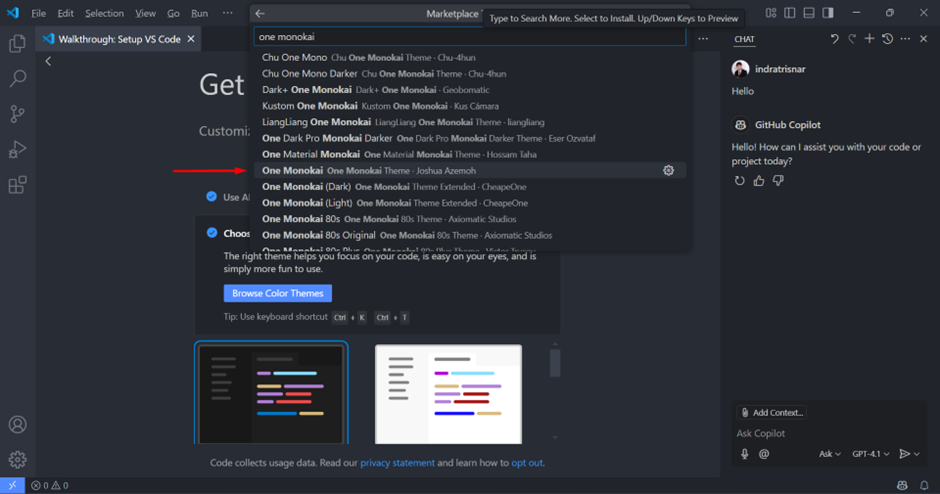
Task: Select the dark theme preview thumbnail
Action: pos(271,393)
